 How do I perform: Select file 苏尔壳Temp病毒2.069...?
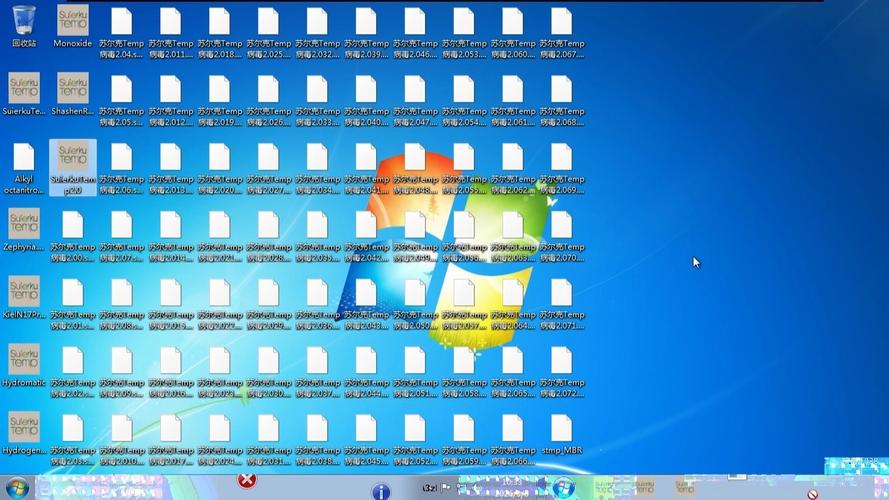pos(561,168)
